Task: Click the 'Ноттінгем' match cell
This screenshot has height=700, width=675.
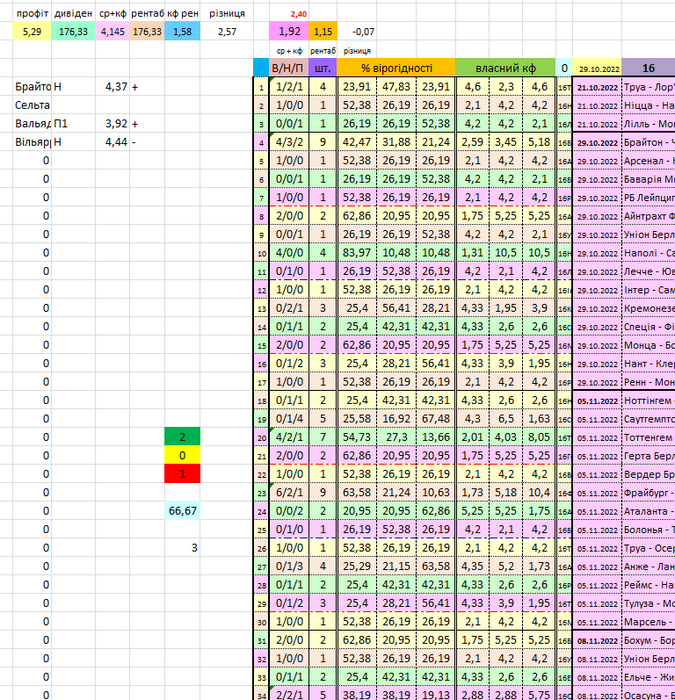Action: click(648, 400)
